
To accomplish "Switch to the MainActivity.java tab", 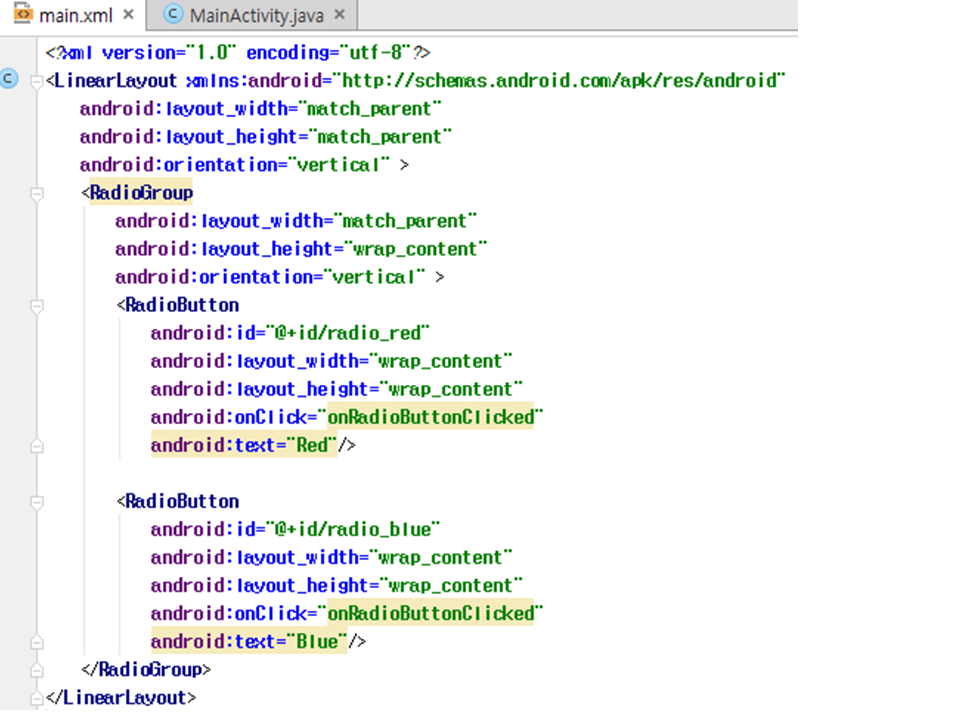I will (x=254, y=16).
